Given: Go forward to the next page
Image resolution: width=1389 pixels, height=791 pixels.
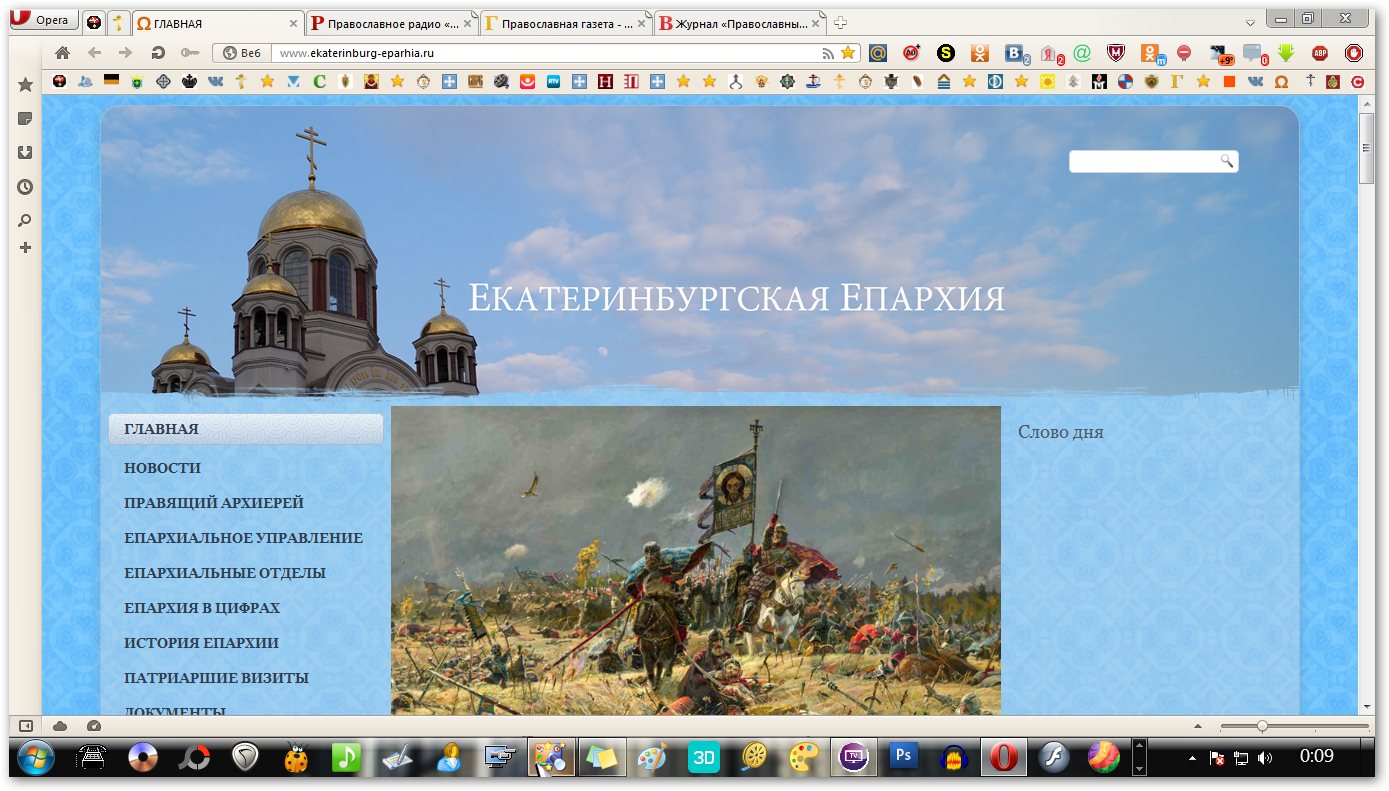Looking at the screenshot, I should click(125, 53).
